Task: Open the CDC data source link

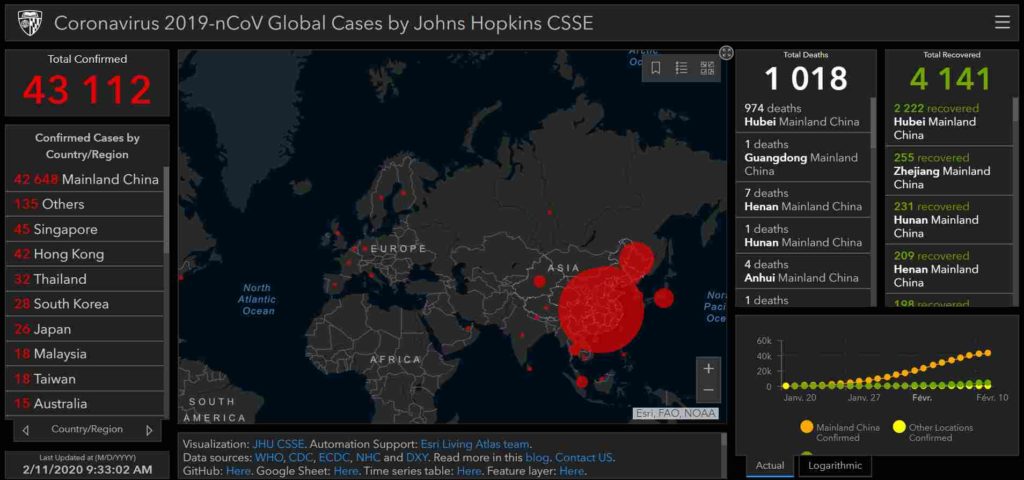Action: [x=300, y=457]
